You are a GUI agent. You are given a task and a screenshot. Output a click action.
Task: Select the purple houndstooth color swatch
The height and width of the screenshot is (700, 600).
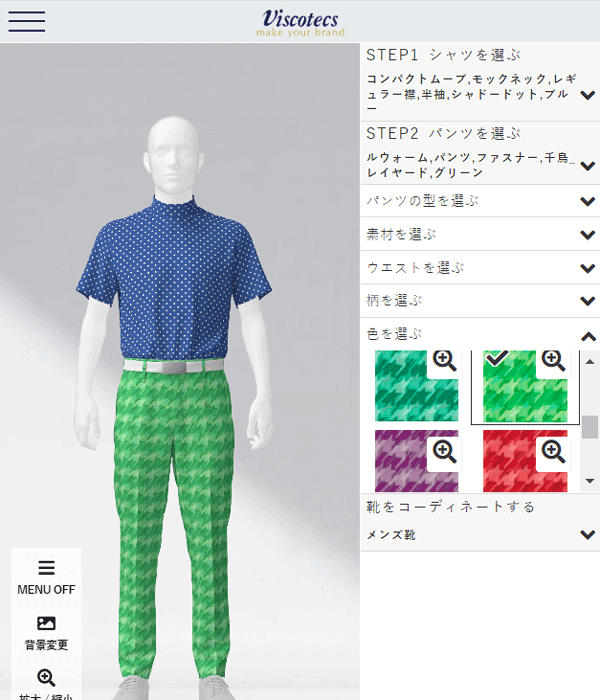point(417,461)
